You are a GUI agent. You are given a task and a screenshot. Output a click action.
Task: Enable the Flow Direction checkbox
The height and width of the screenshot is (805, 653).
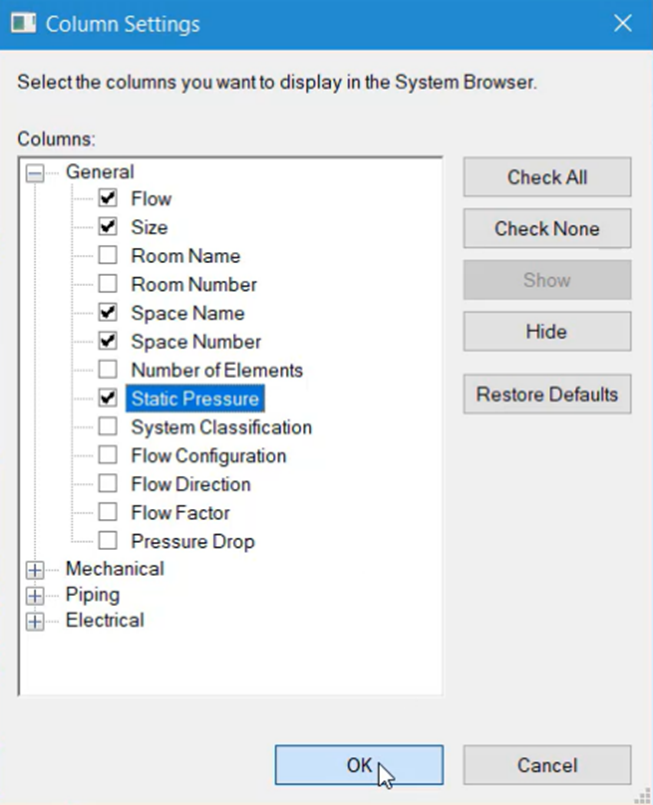click(108, 484)
